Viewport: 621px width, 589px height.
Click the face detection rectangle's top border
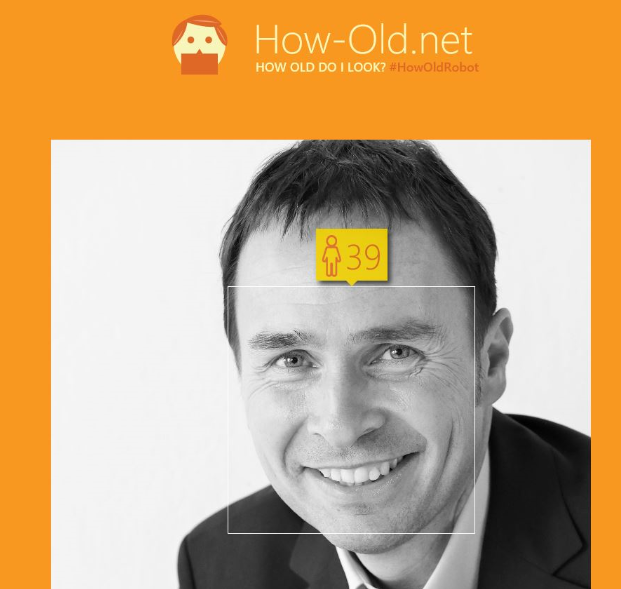pyautogui.click(x=351, y=286)
